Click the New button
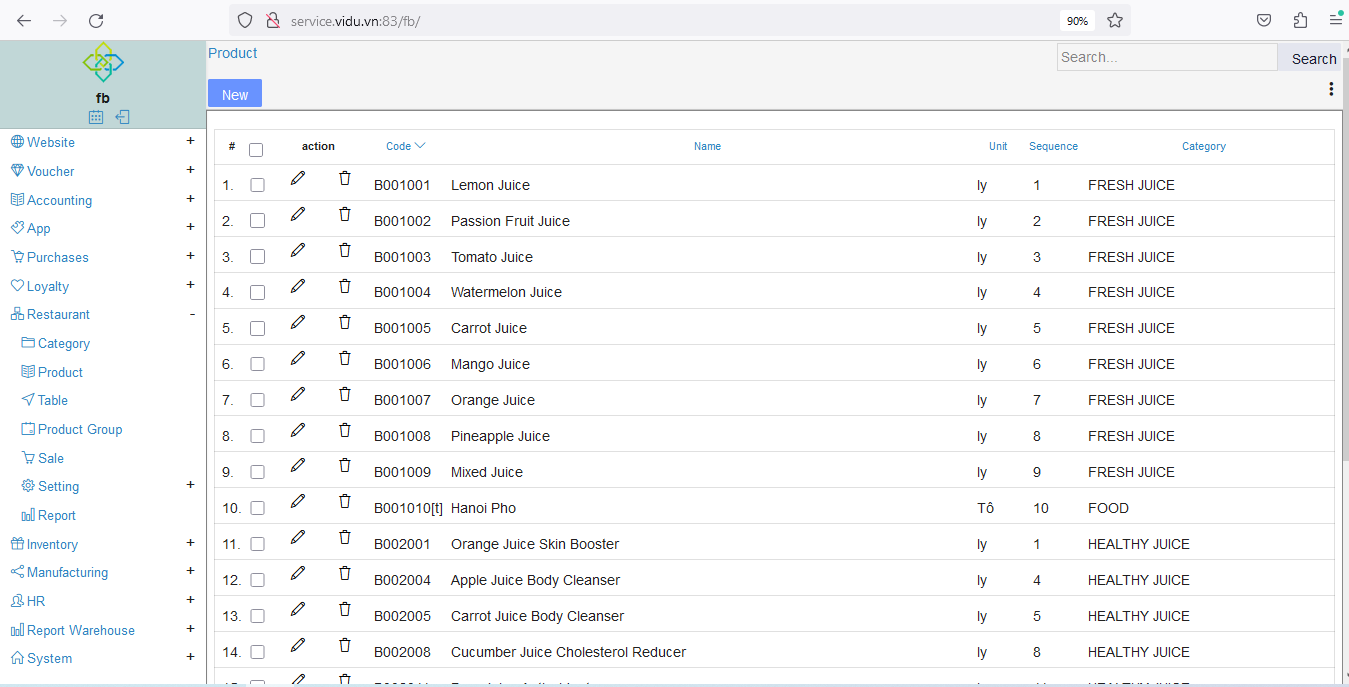This screenshot has height=687, width=1349. tap(235, 94)
